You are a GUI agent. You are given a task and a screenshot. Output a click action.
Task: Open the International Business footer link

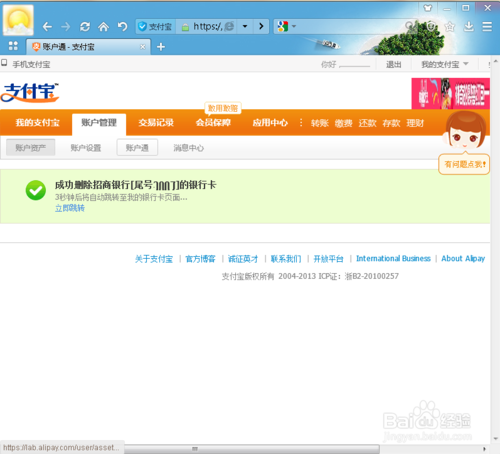click(393, 258)
